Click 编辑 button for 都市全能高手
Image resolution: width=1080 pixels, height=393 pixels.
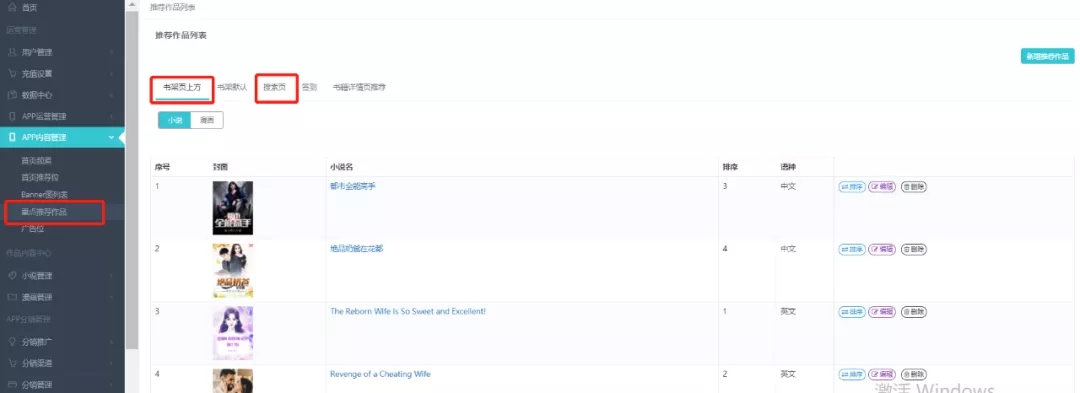pyautogui.click(x=882, y=187)
